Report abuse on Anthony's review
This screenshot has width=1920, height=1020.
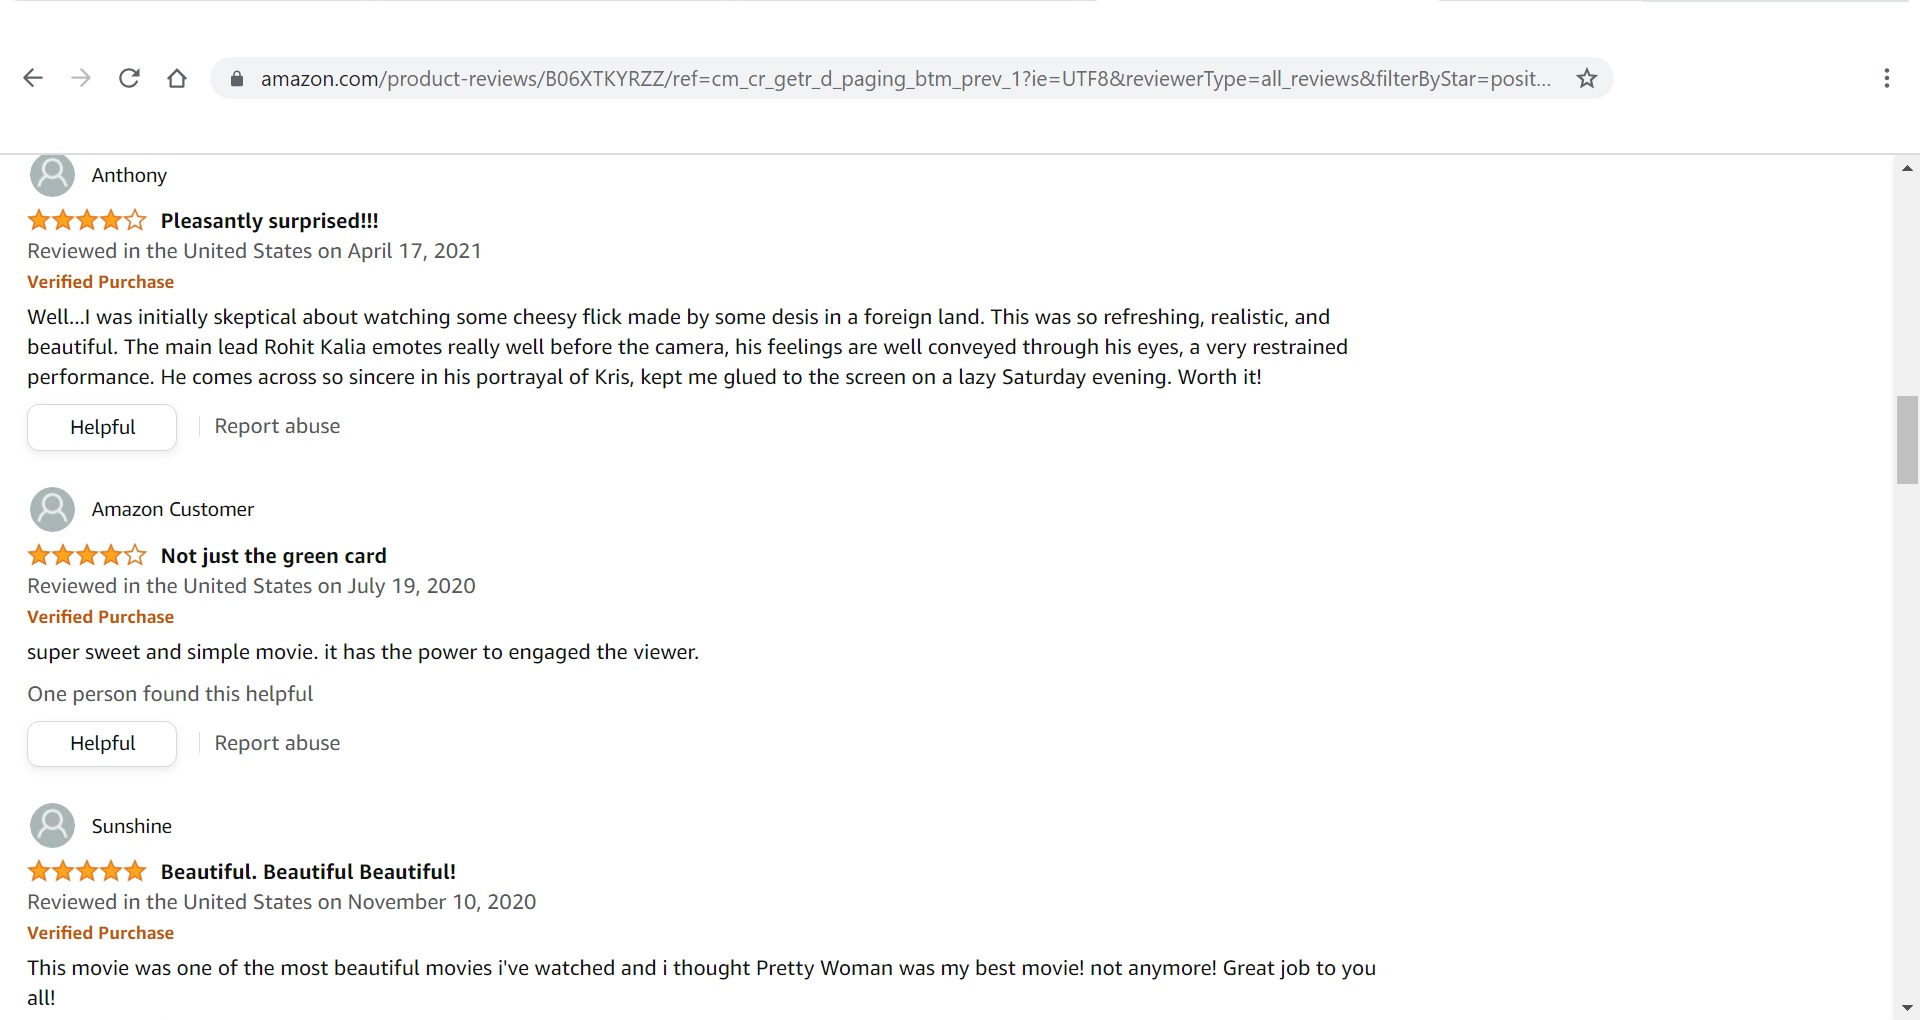[x=277, y=426]
